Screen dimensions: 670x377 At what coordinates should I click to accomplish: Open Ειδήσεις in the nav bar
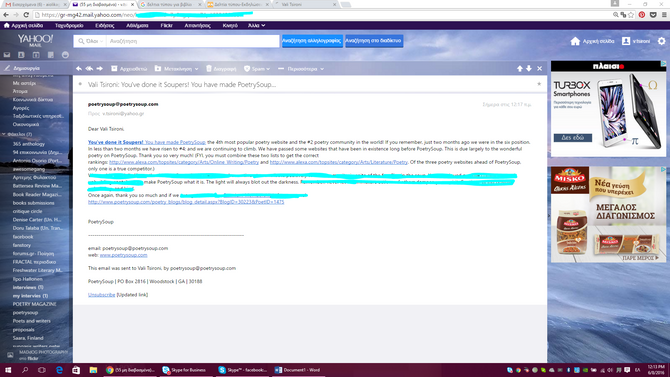coord(105,26)
